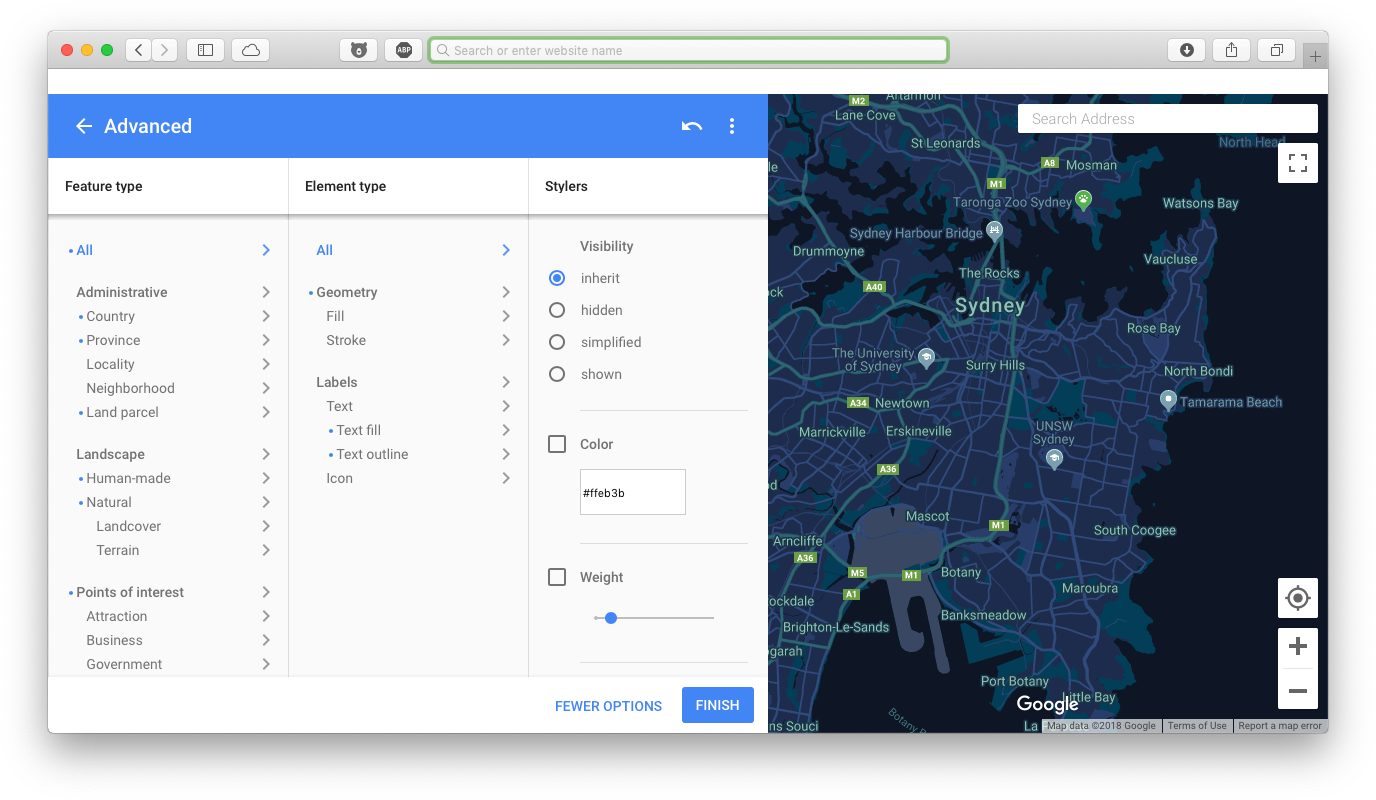Expand the Natural feature chevron
The image size is (1376, 800).
pyautogui.click(x=266, y=502)
